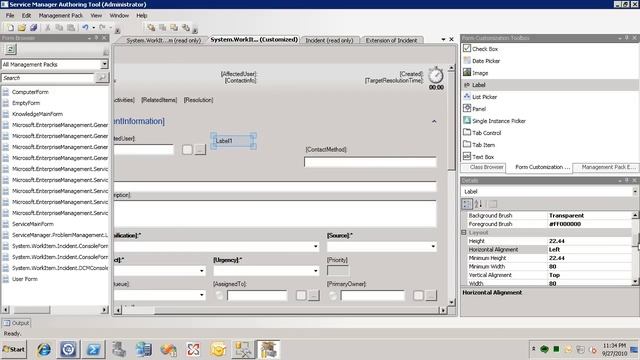Click the Paste toolbar icon
This screenshot has width=640, height=360.
(x=71, y=27)
